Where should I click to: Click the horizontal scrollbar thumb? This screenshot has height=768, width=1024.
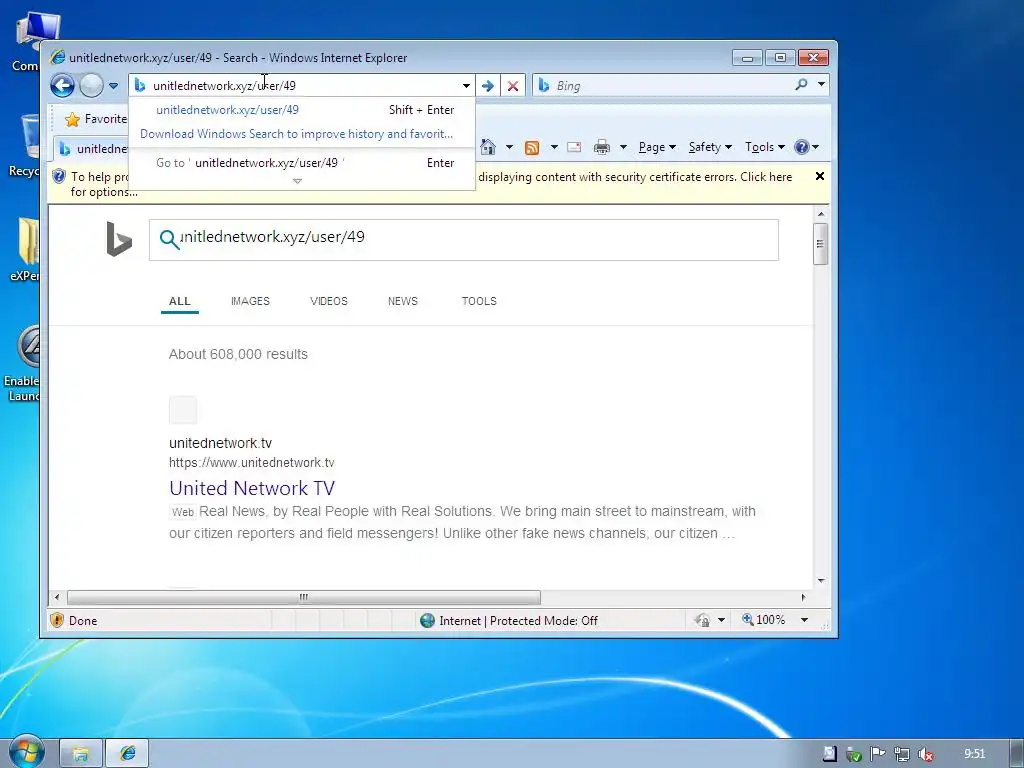(x=304, y=597)
